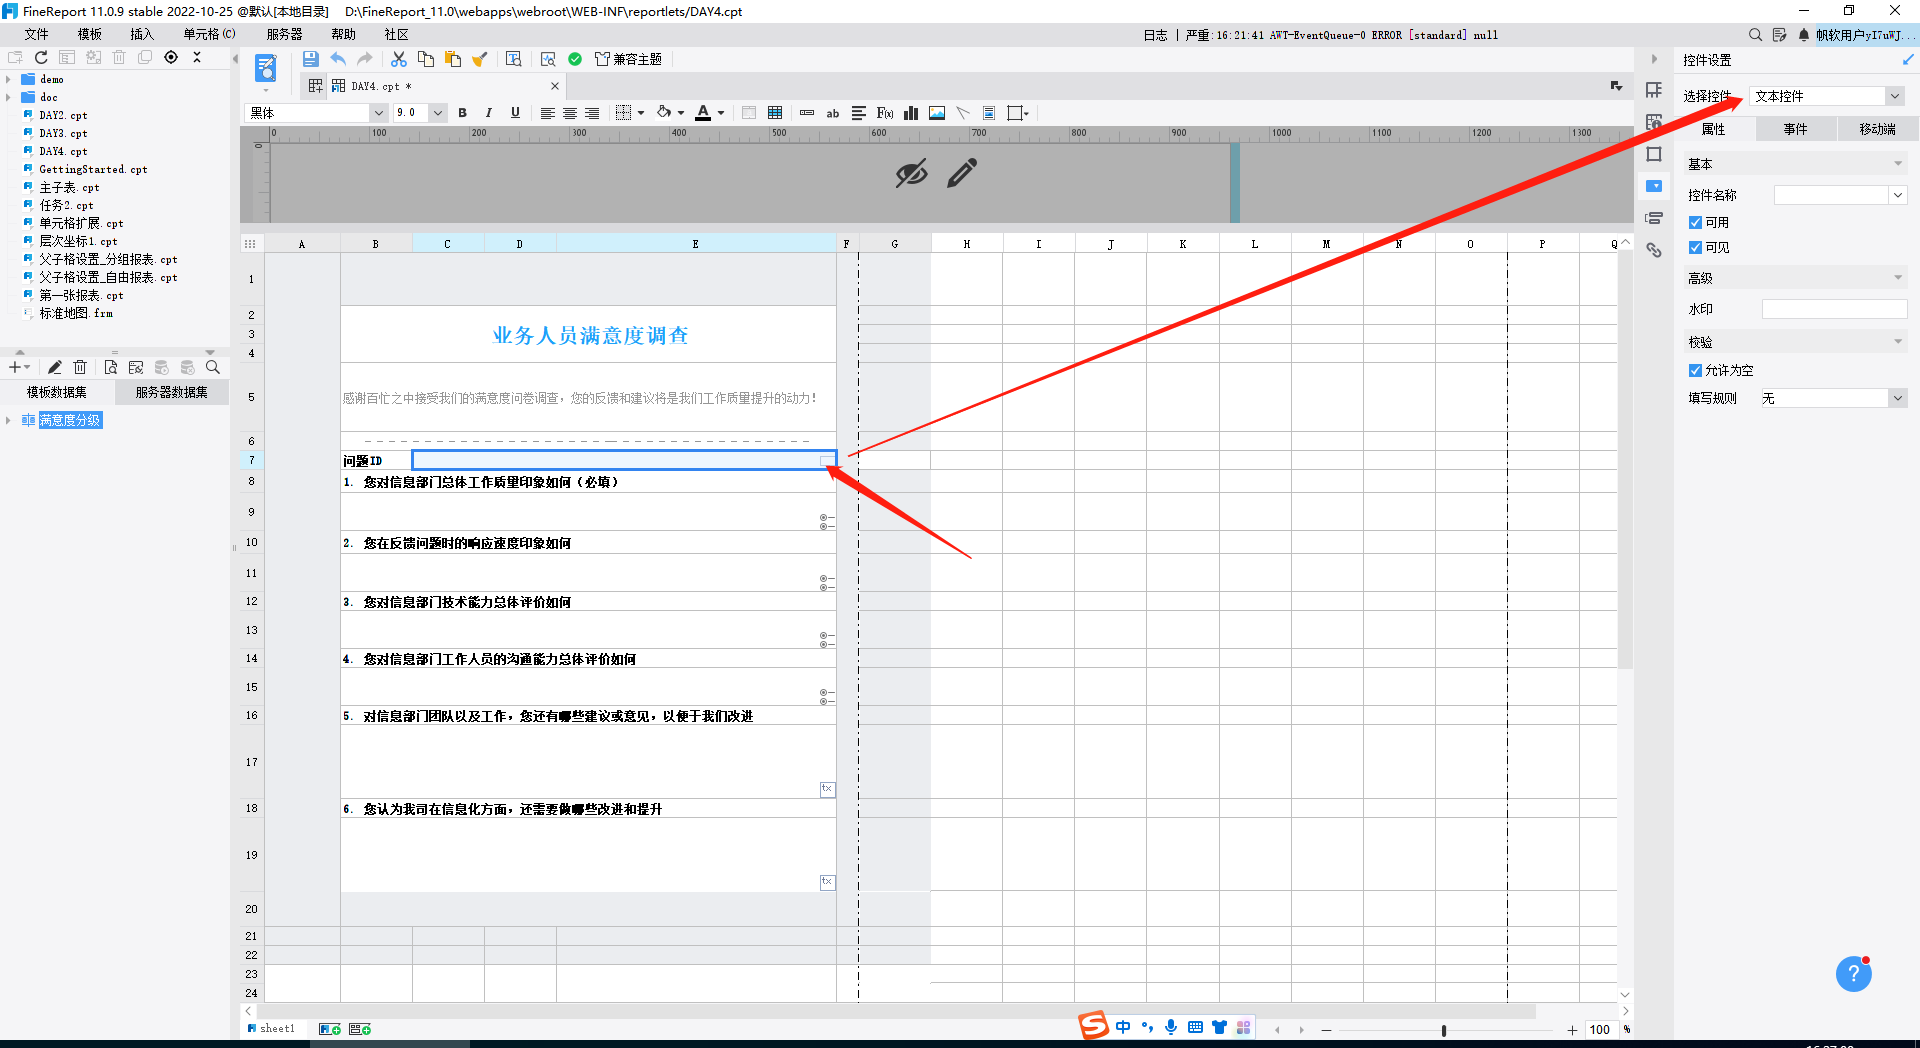
Task: Open the 模板 menu
Action: (90, 34)
